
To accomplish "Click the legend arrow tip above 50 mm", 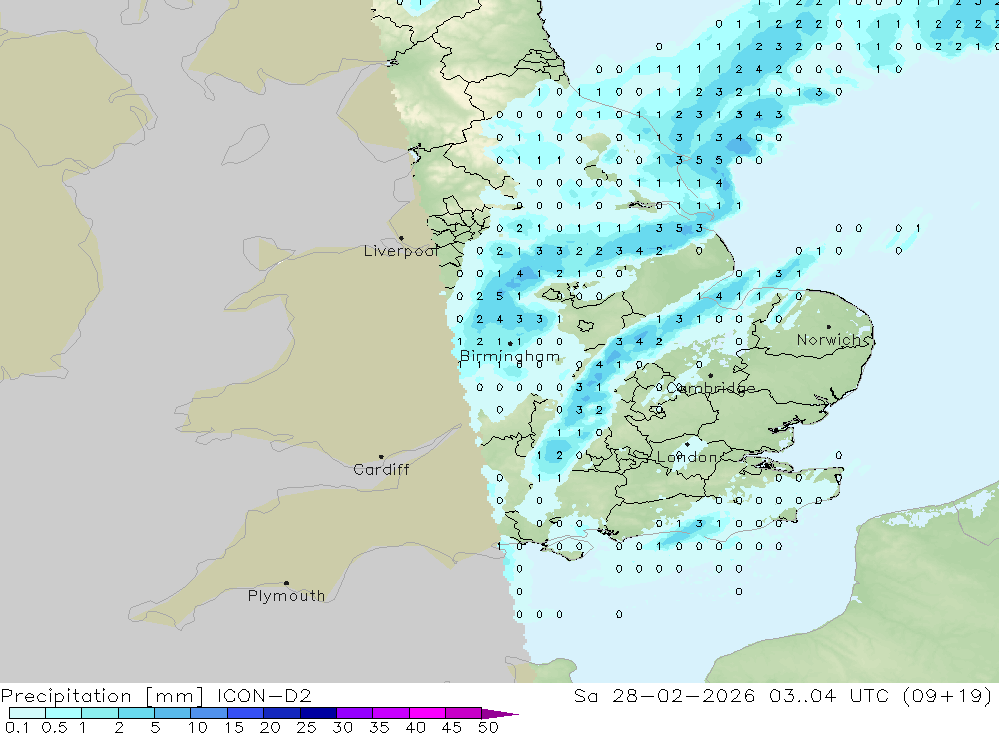I will coord(500,713).
